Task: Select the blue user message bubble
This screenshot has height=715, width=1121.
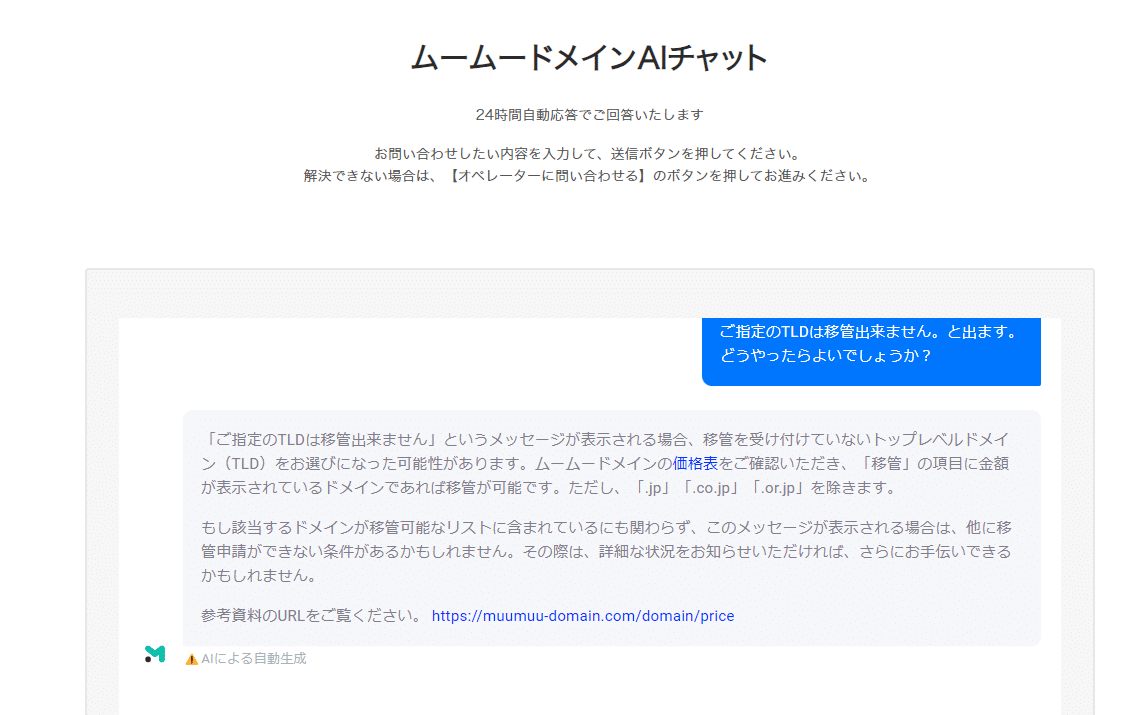Action: pyautogui.click(x=870, y=352)
